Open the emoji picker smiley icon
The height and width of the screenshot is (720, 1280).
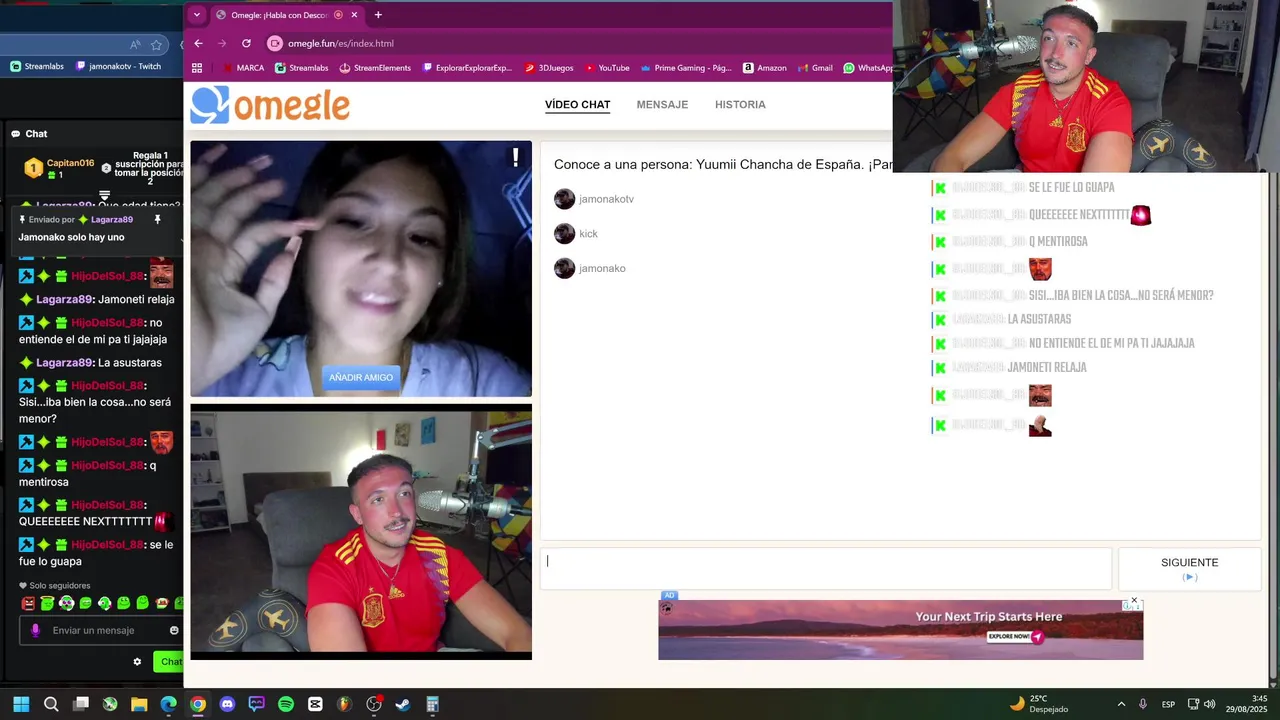(174, 631)
